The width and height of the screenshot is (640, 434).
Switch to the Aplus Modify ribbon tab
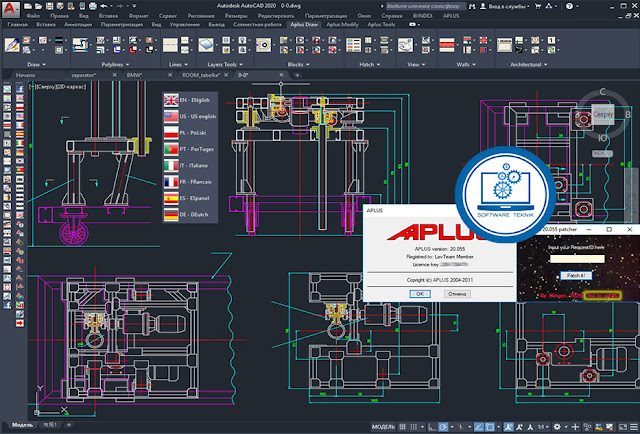[x=342, y=24]
